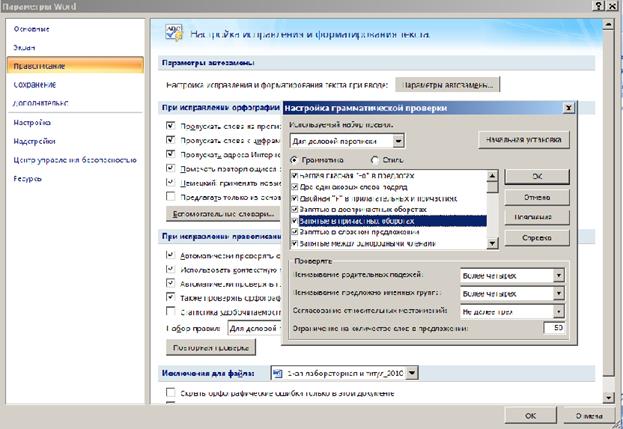Screen dimensions: 623x429
Task: Select the Стиль radio button
Action: click(375, 159)
